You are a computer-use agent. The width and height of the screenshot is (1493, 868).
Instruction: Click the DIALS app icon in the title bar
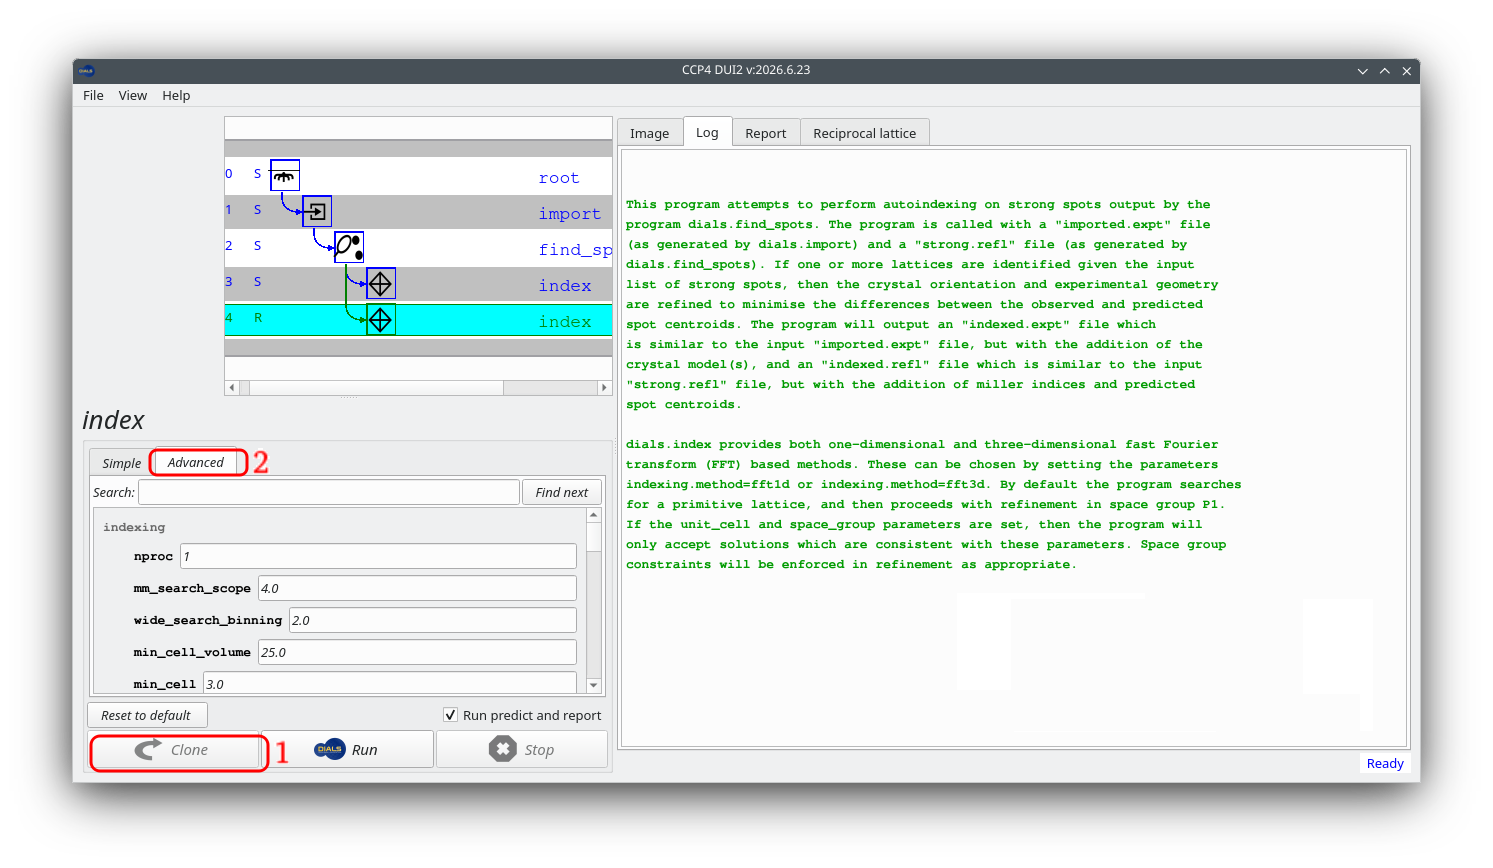[87, 71]
